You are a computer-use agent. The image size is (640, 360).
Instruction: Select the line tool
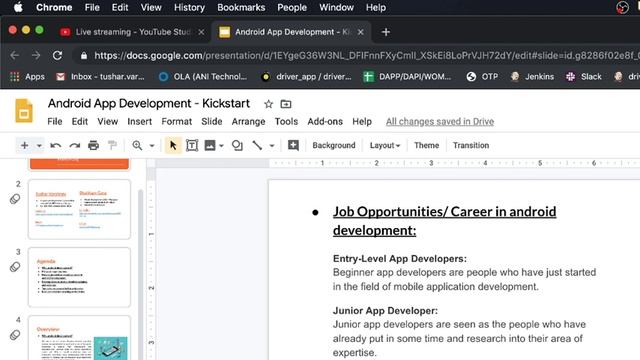pos(257,145)
